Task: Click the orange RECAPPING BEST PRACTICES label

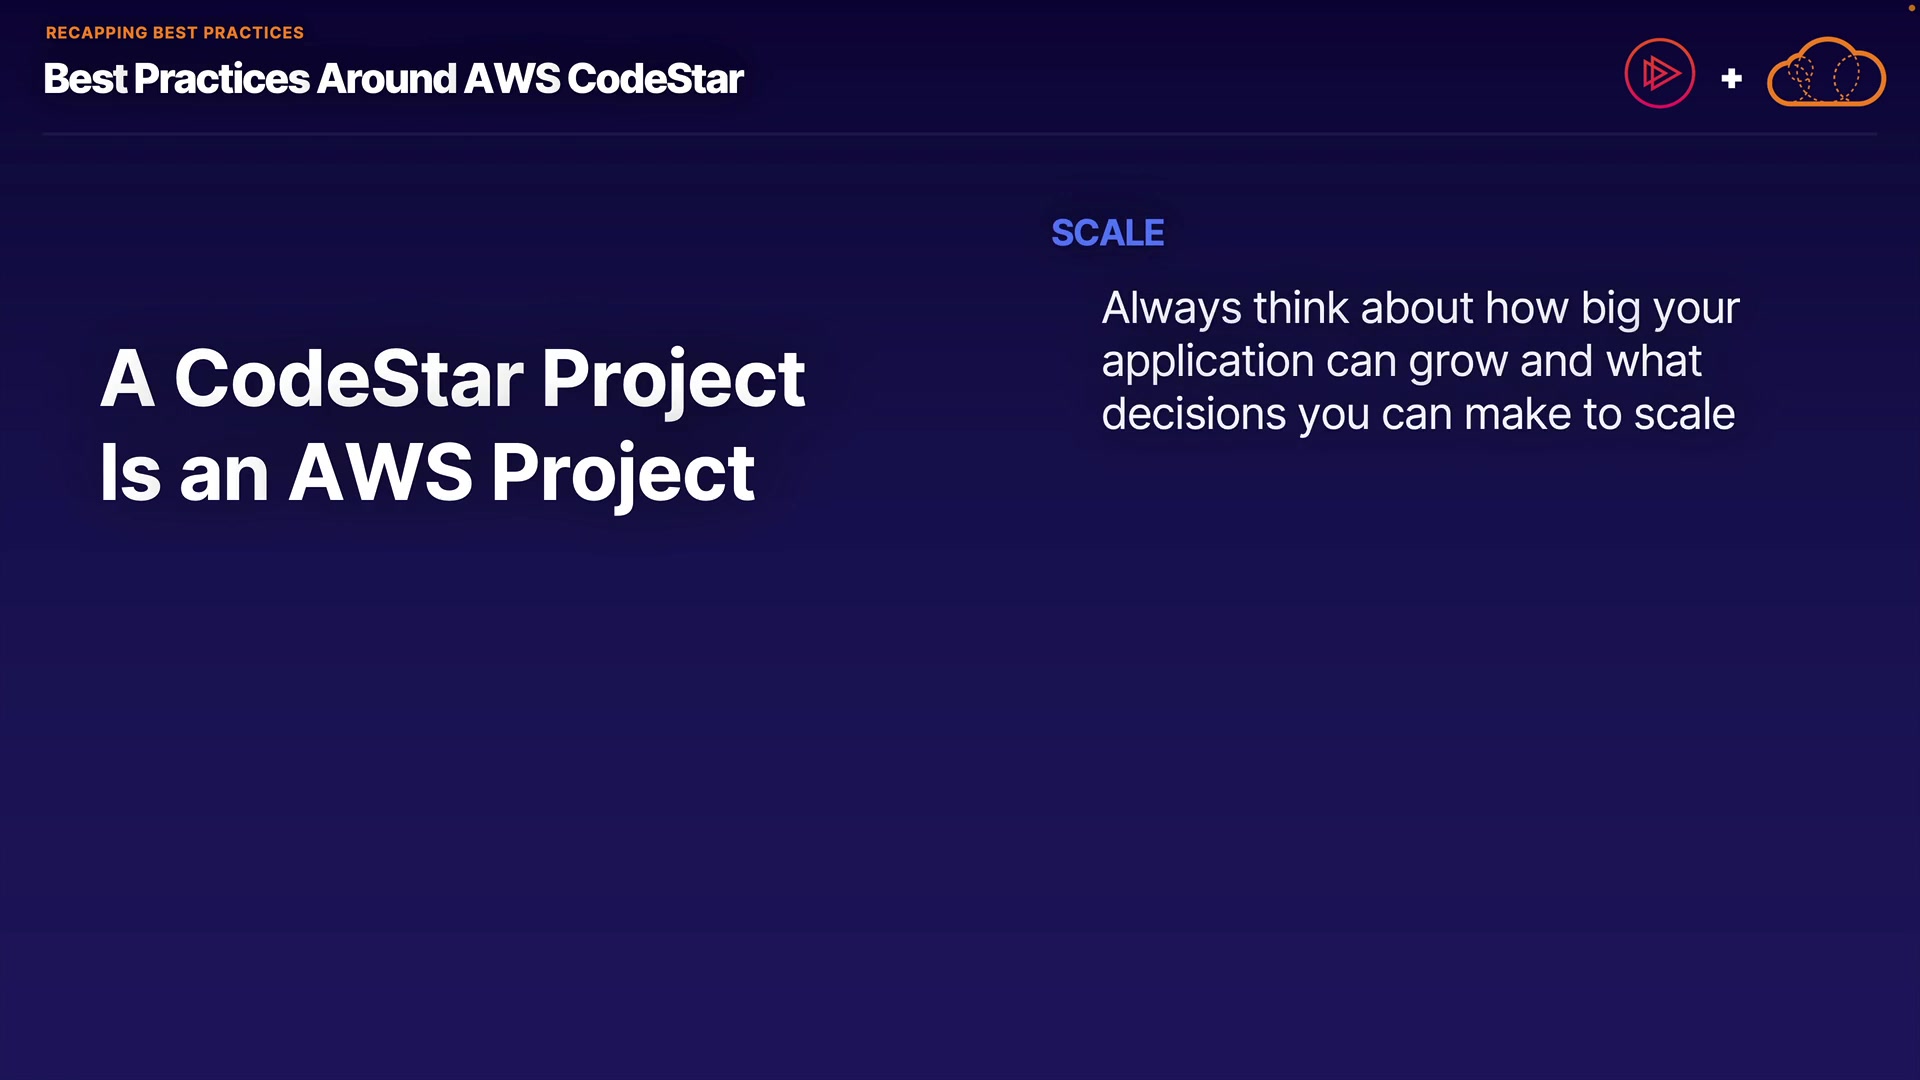Action: [x=175, y=33]
